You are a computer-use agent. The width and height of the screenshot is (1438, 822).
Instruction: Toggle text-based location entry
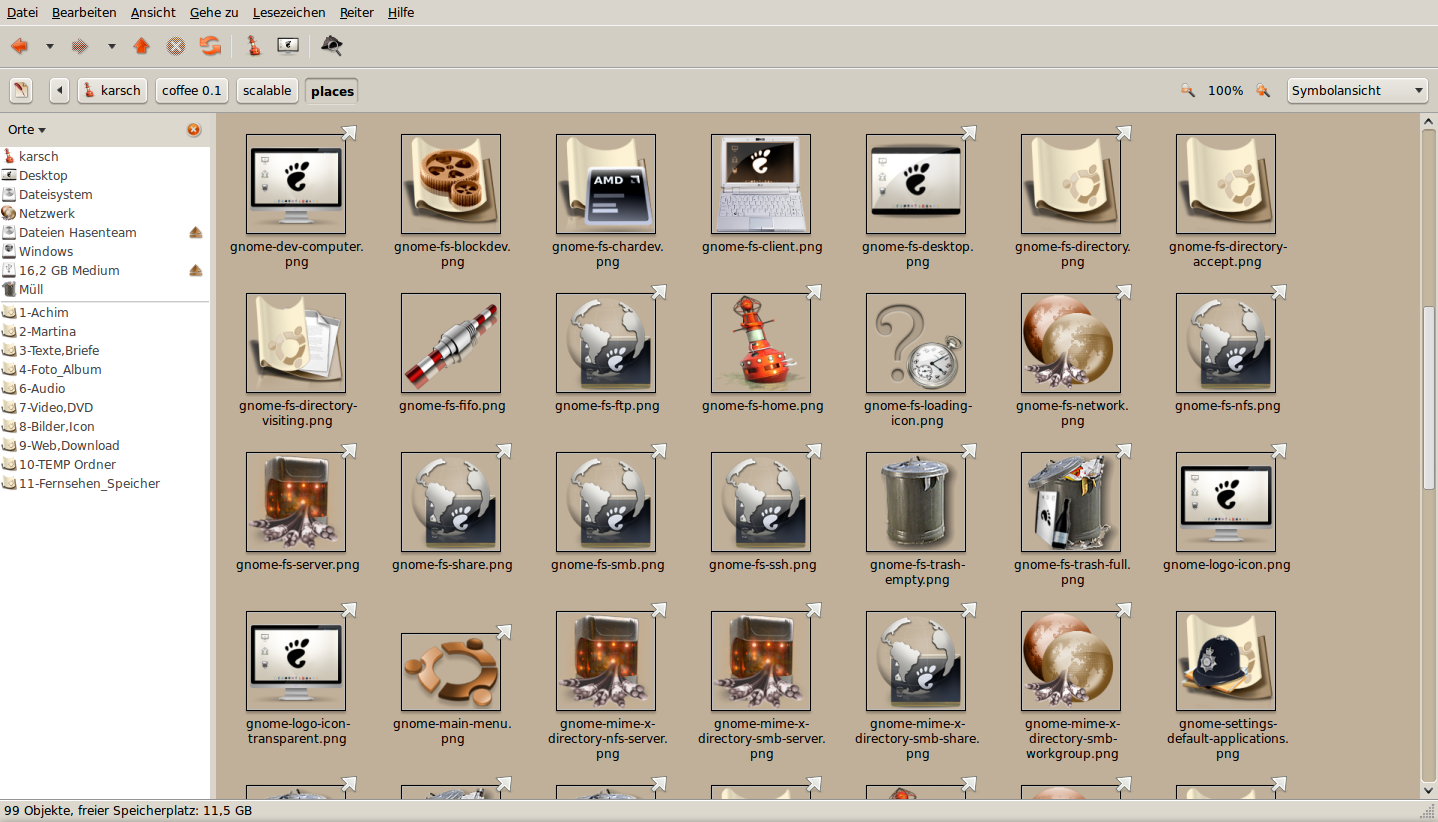pyautogui.click(x=21, y=90)
